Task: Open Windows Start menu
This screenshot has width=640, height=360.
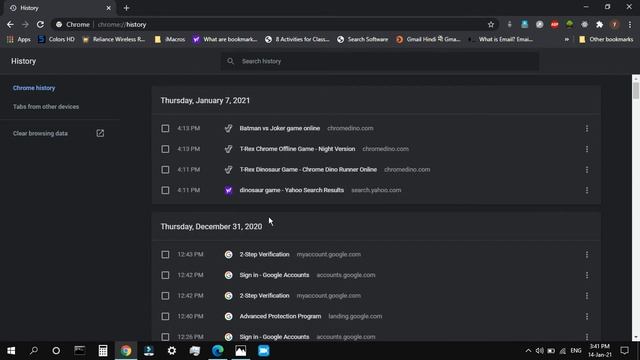Action: [11, 351]
